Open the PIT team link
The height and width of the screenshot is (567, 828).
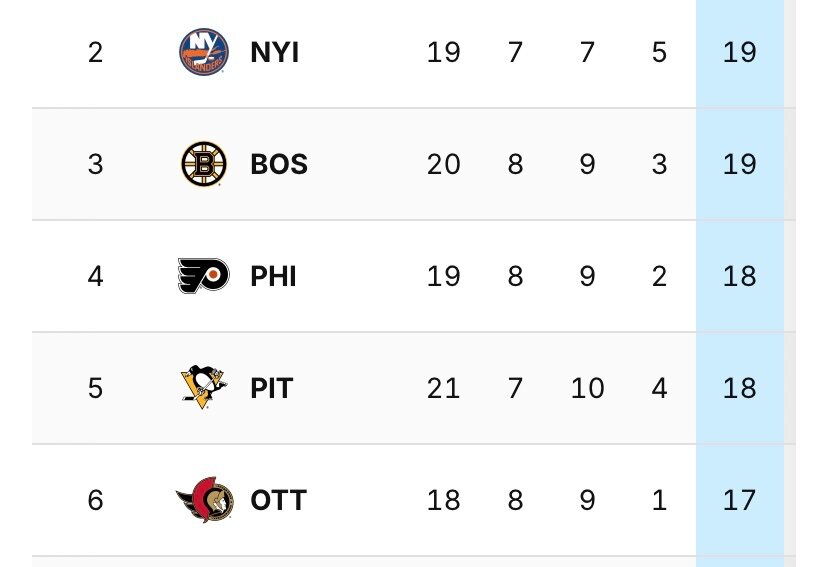271,388
